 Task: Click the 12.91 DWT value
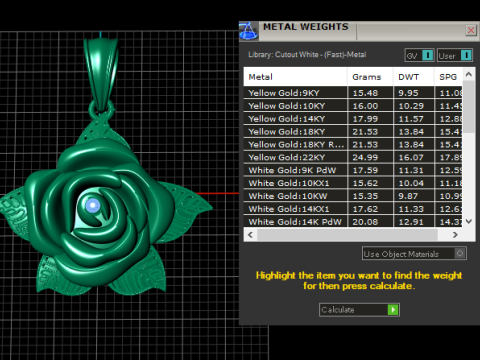pyautogui.click(x=411, y=222)
